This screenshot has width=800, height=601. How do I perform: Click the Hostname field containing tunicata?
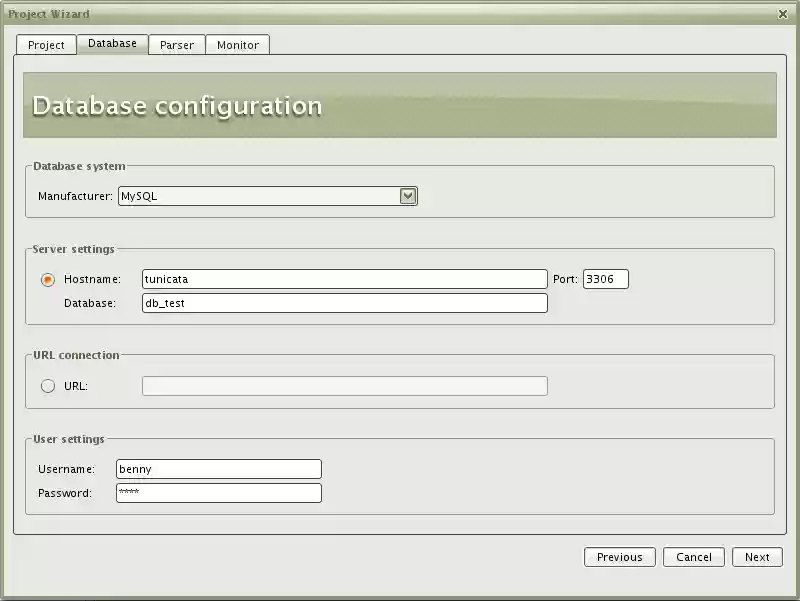[344, 279]
